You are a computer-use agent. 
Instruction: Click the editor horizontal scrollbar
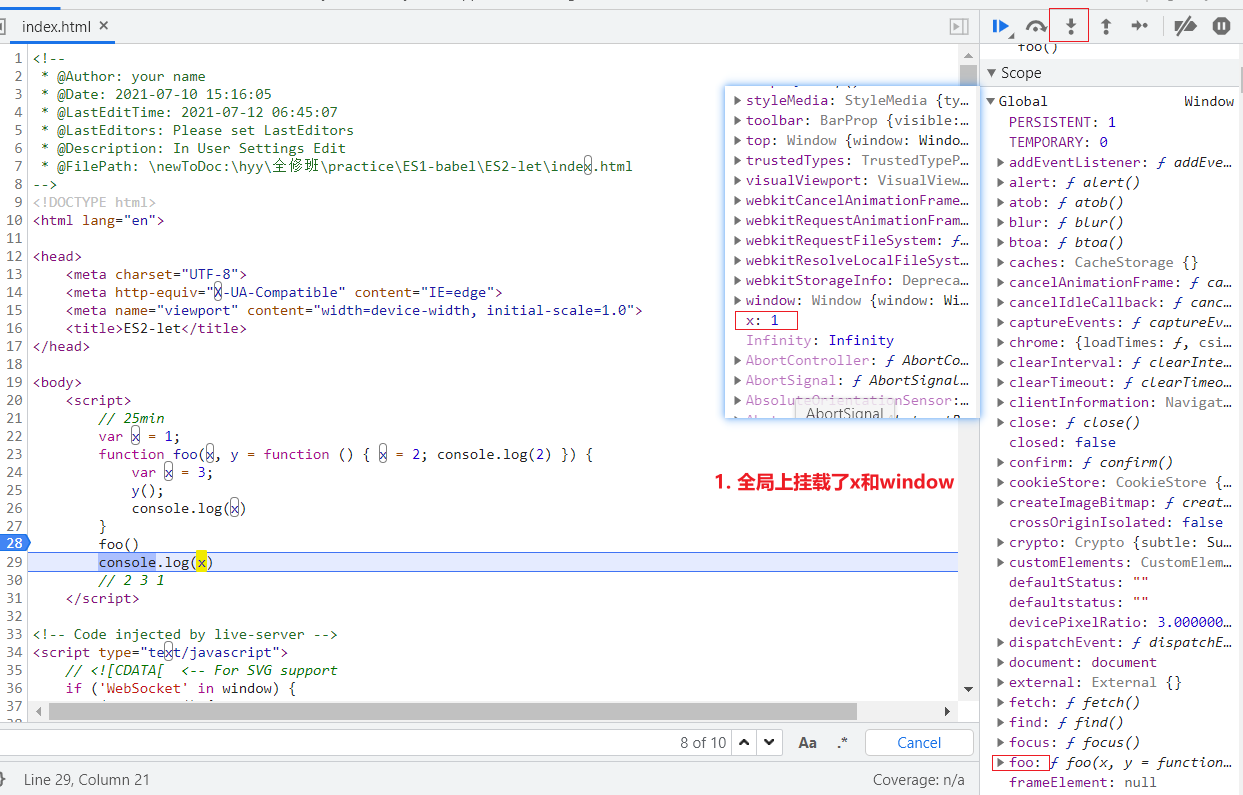(x=452, y=711)
